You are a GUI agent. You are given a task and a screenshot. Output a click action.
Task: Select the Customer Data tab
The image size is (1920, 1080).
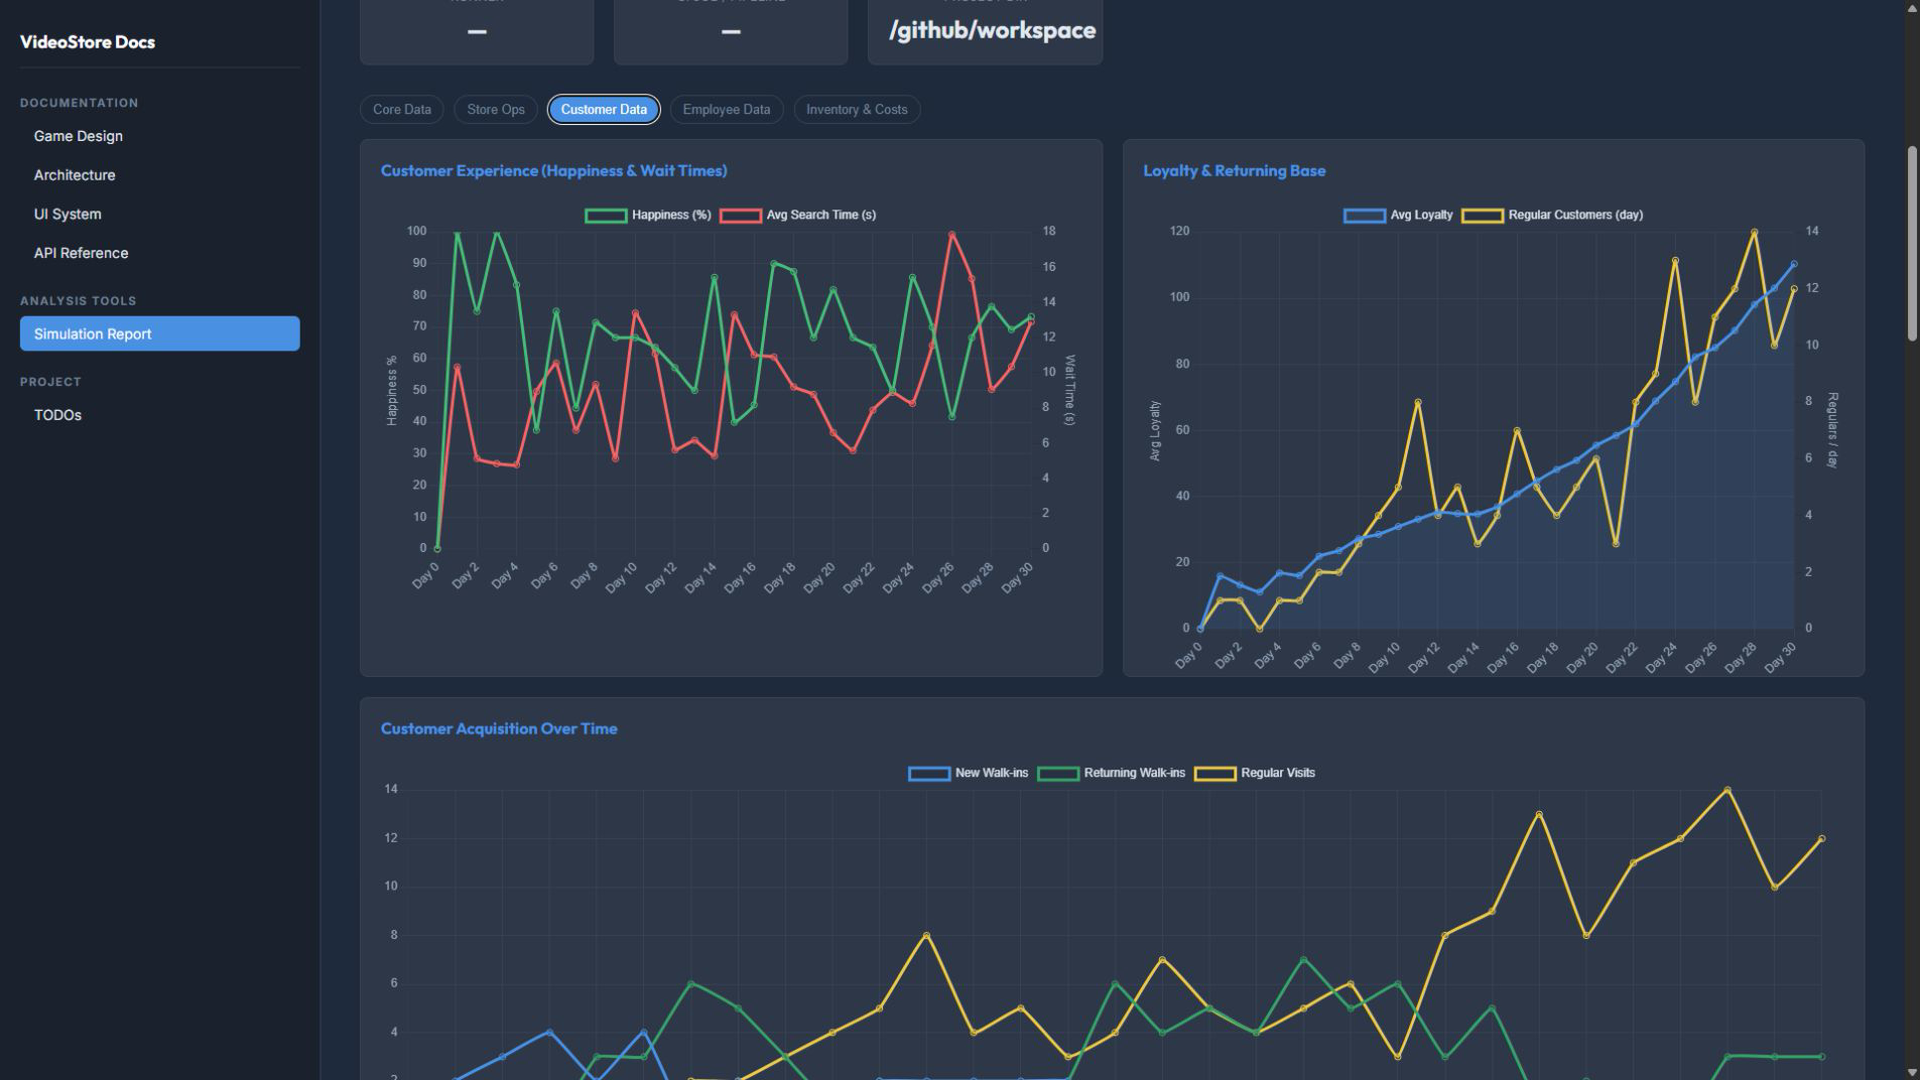pyautogui.click(x=604, y=110)
